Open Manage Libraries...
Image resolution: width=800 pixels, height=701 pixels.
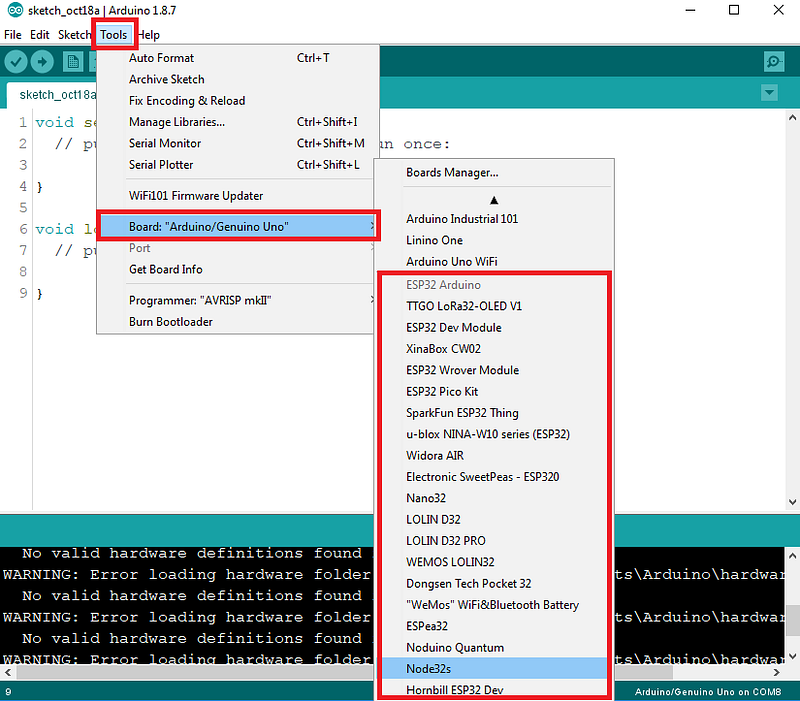pyautogui.click(x=238, y=122)
